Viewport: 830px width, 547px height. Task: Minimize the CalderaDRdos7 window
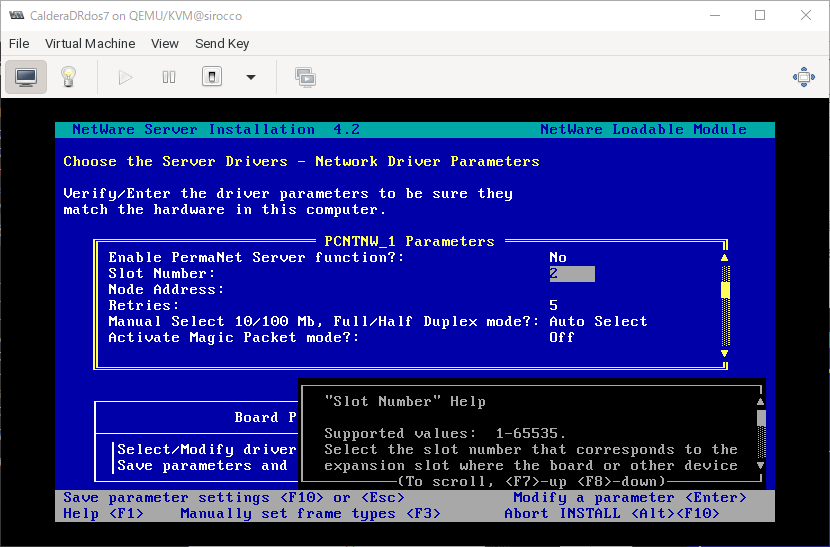pos(715,15)
